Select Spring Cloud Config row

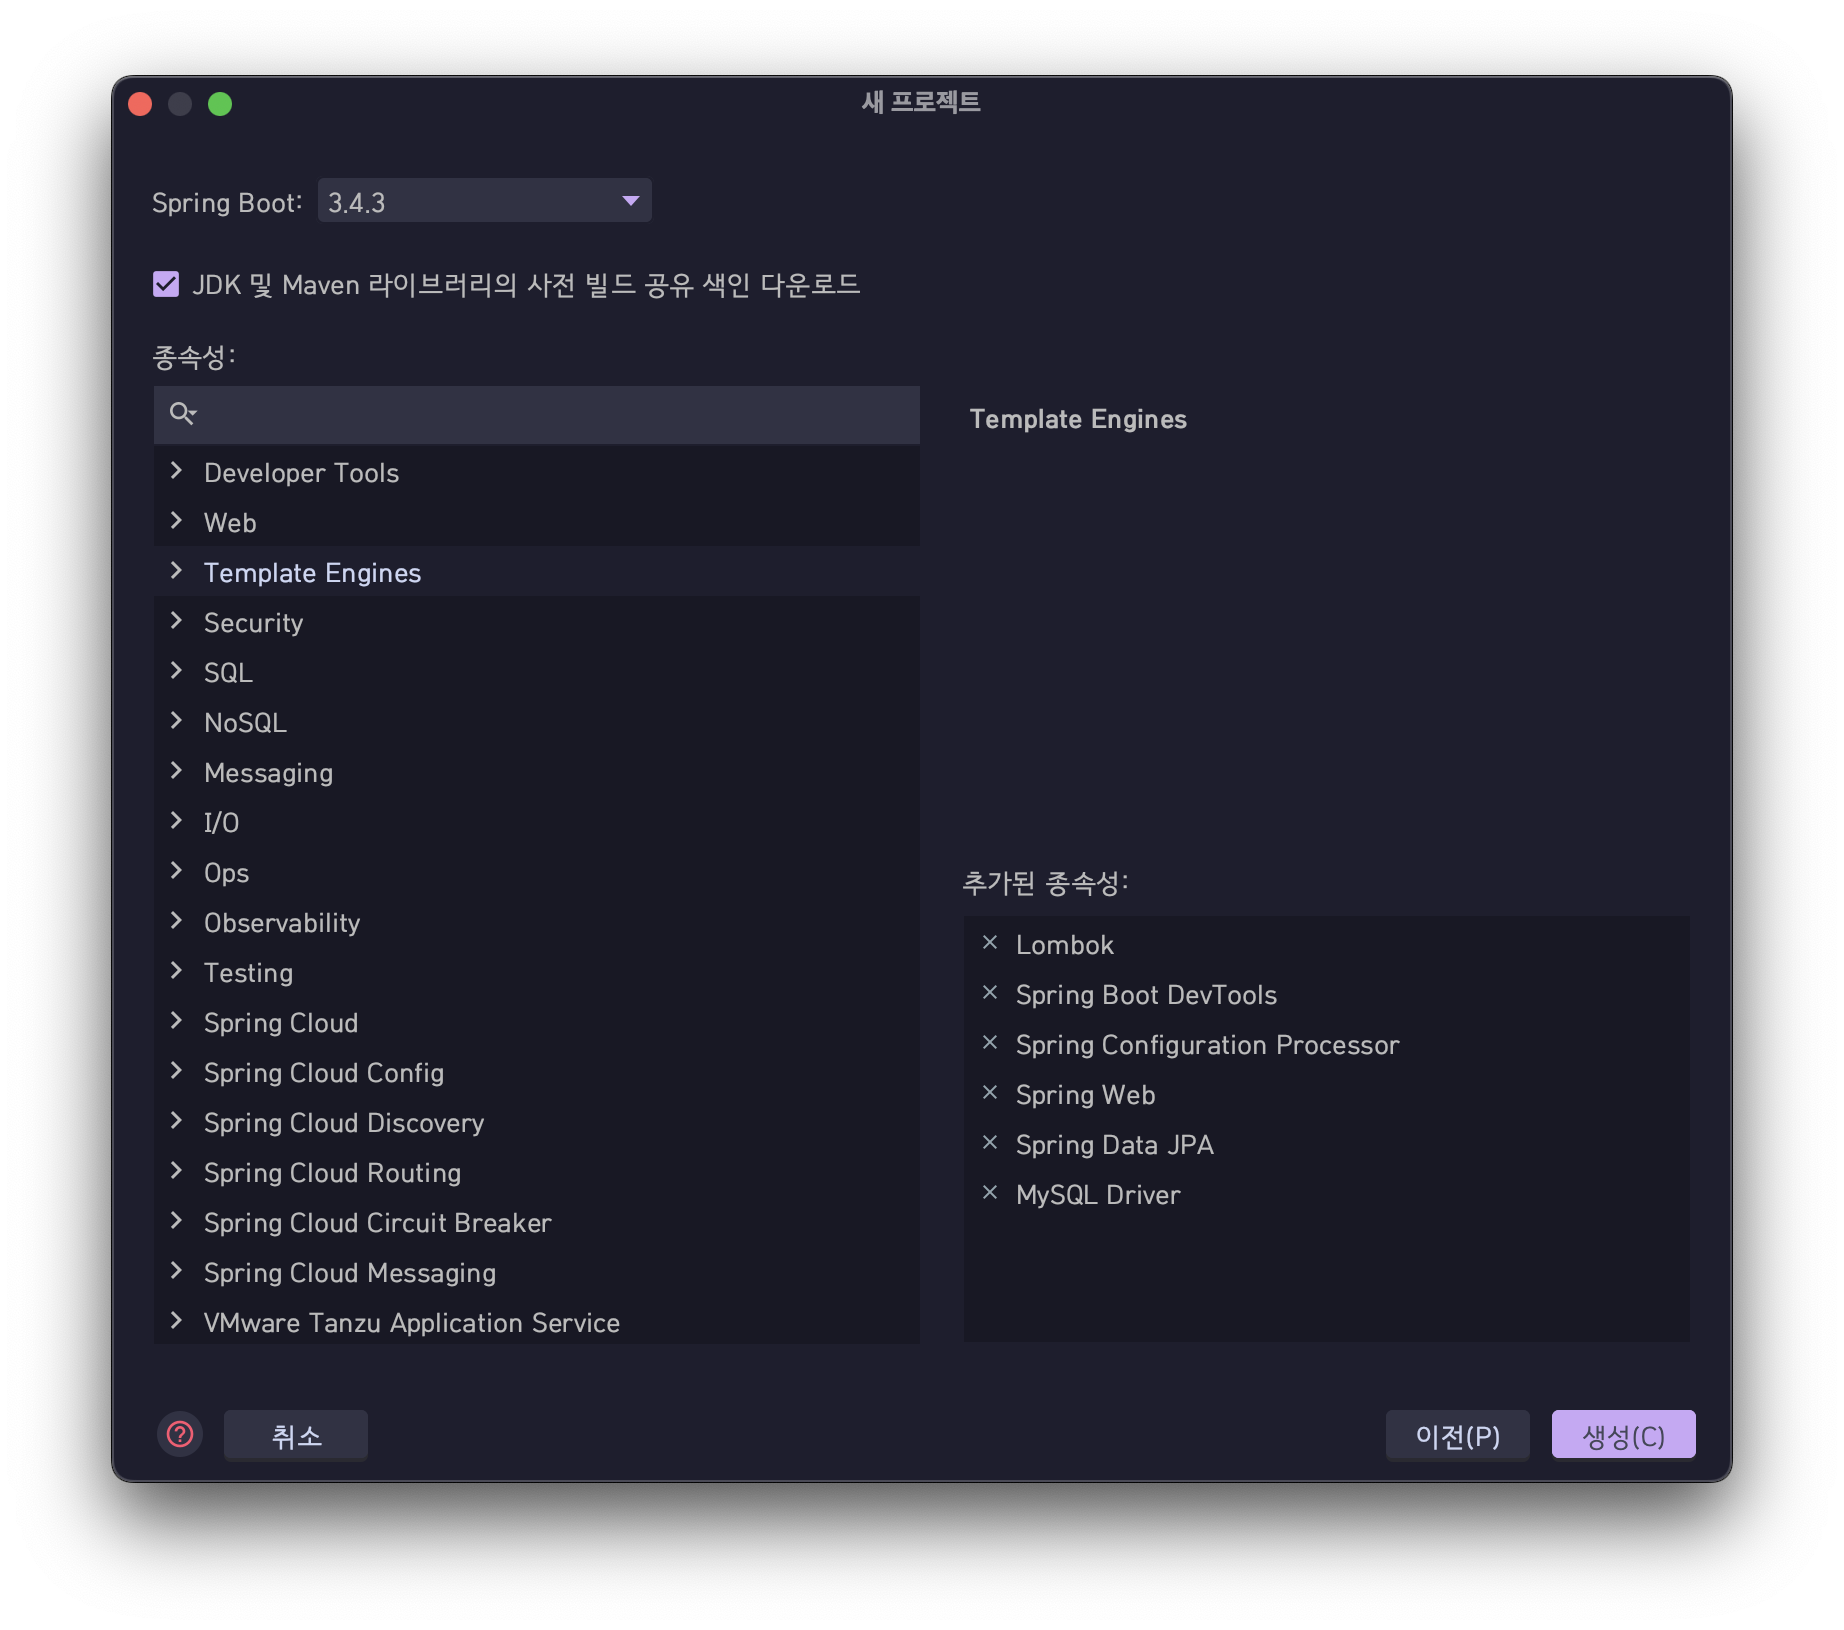tap(537, 1072)
